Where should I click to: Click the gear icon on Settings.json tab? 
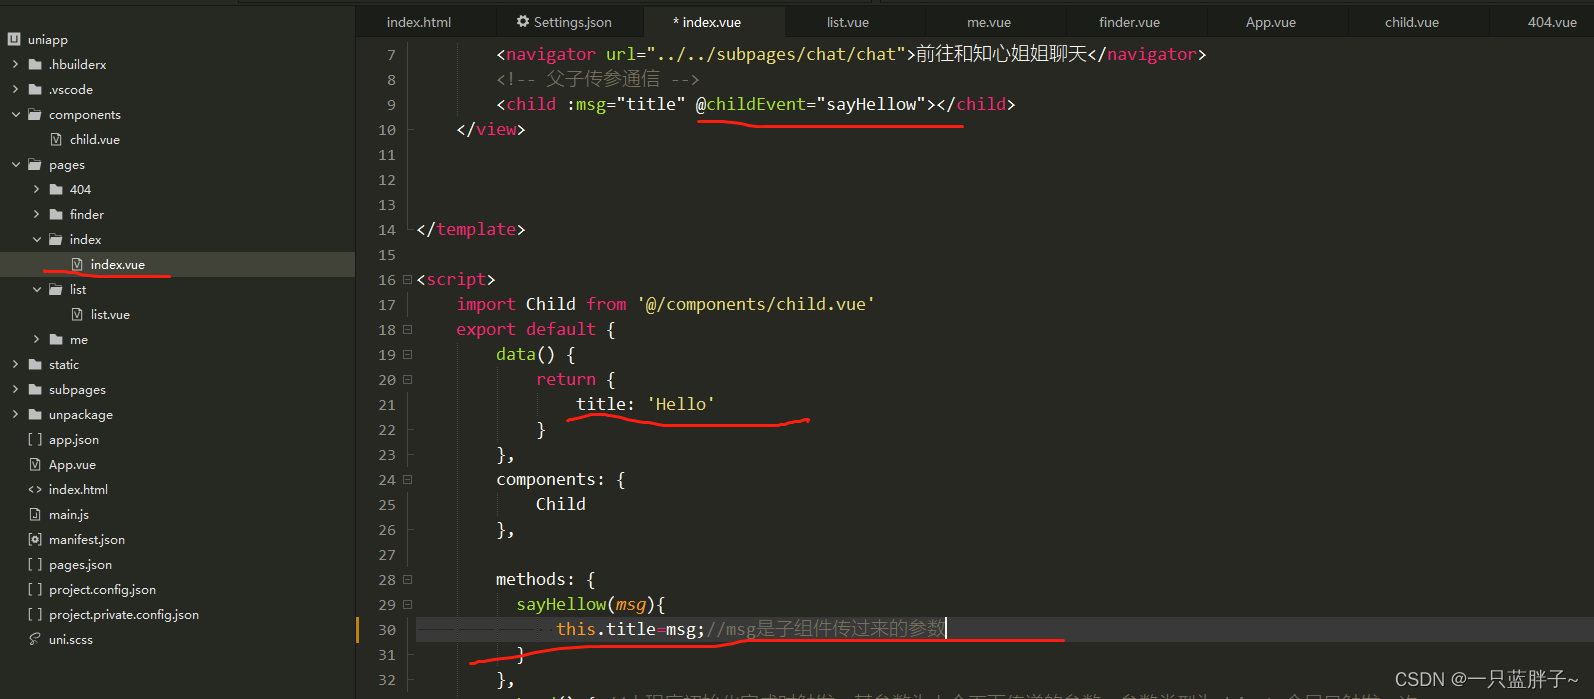click(x=523, y=21)
